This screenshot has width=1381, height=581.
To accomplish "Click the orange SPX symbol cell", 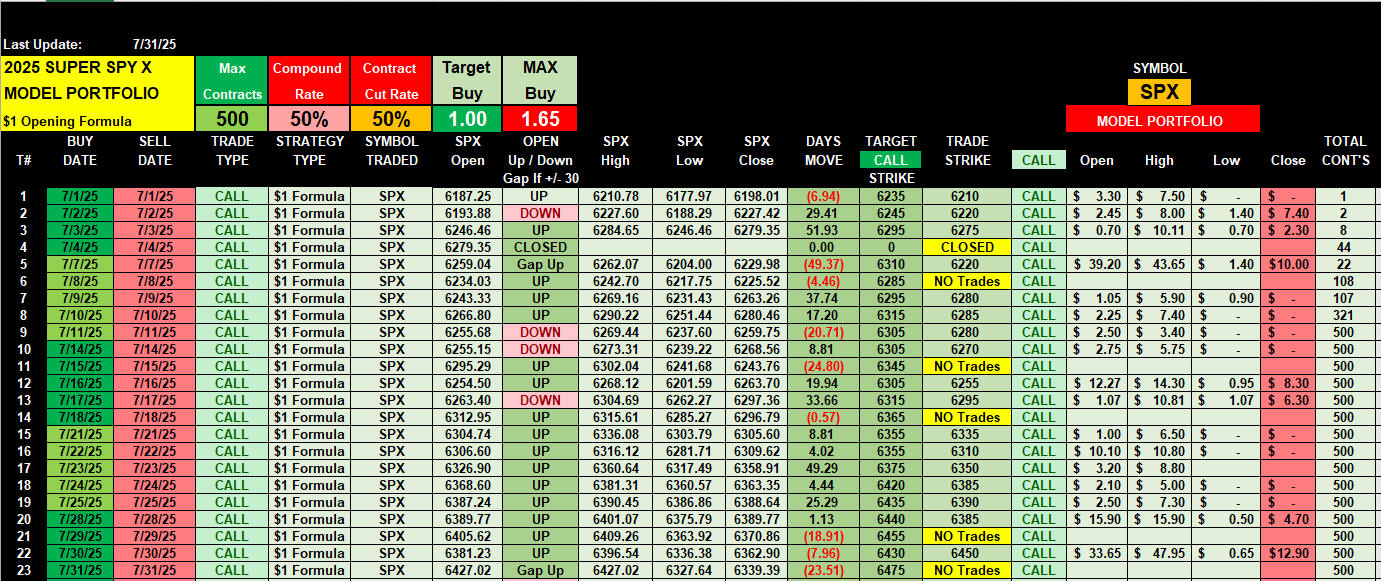I will [x=1160, y=92].
